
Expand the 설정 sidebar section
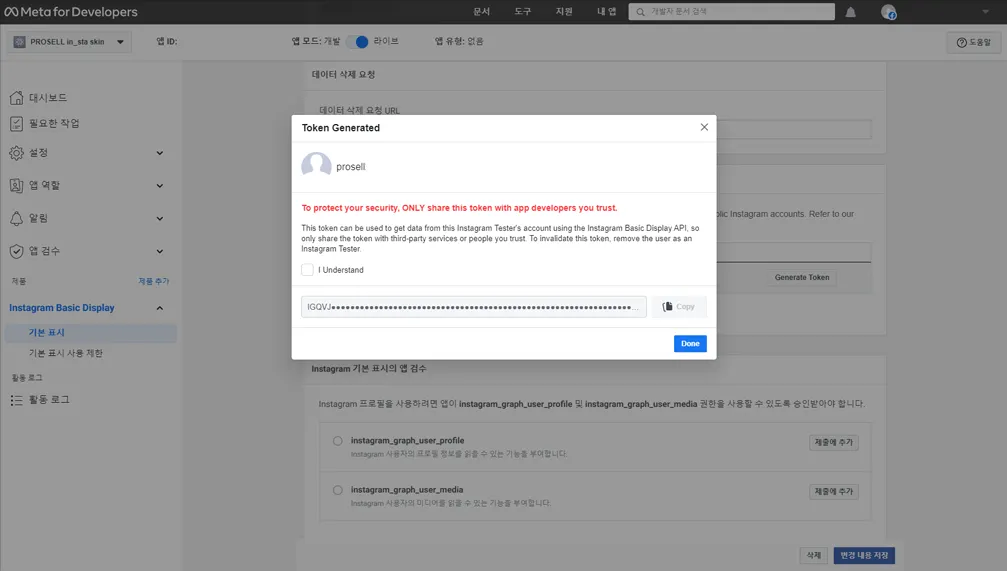pyautogui.click(x=160, y=153)
